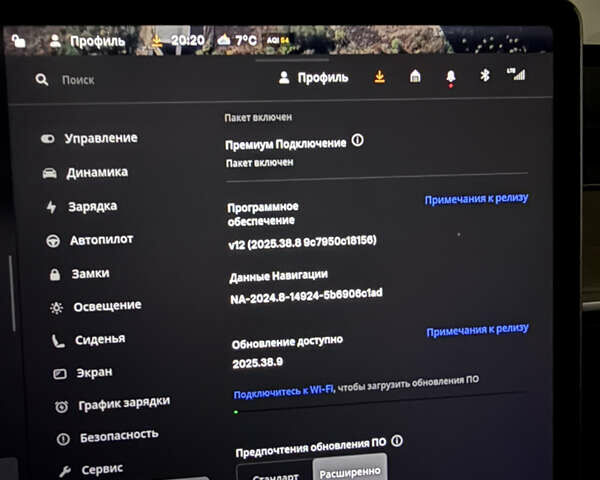Open Профиль in the settings header
Image resolution: width=600 pixels, height=480 pixels.
pos(314,78)
